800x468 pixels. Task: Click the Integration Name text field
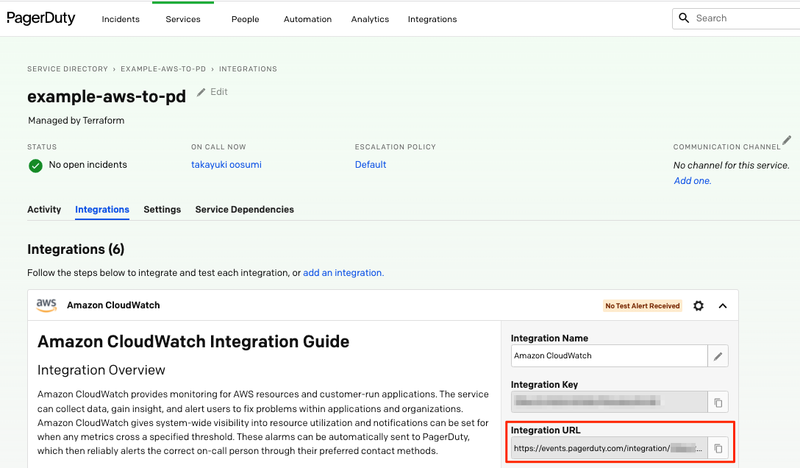point(609,356)
